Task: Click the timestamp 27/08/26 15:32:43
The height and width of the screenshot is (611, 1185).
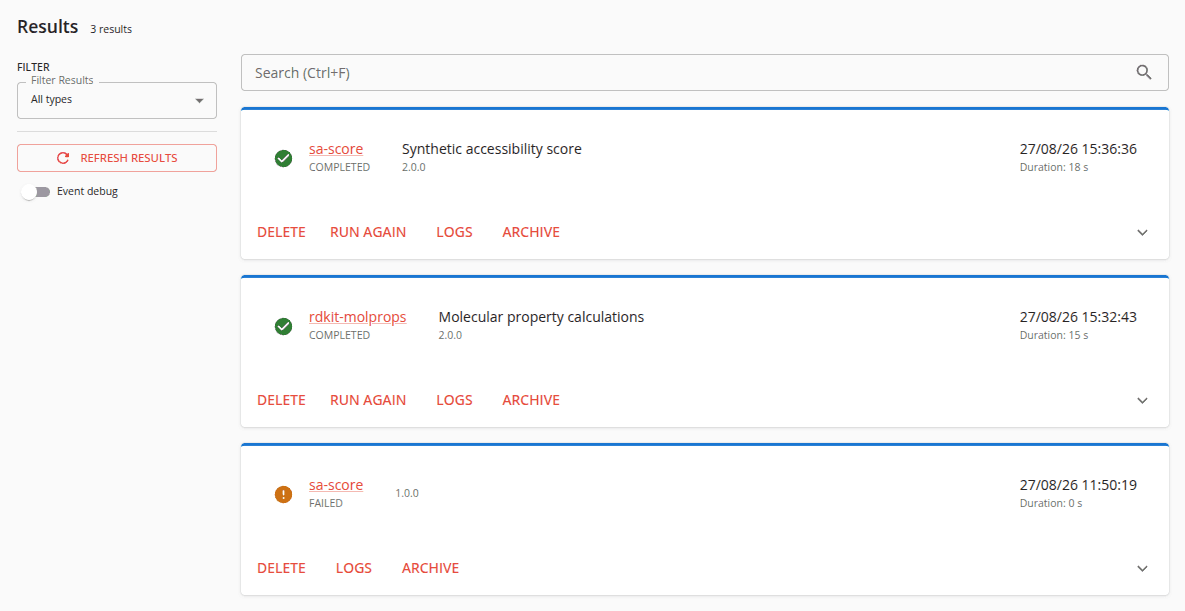Action: click(x=1078, y=317)
